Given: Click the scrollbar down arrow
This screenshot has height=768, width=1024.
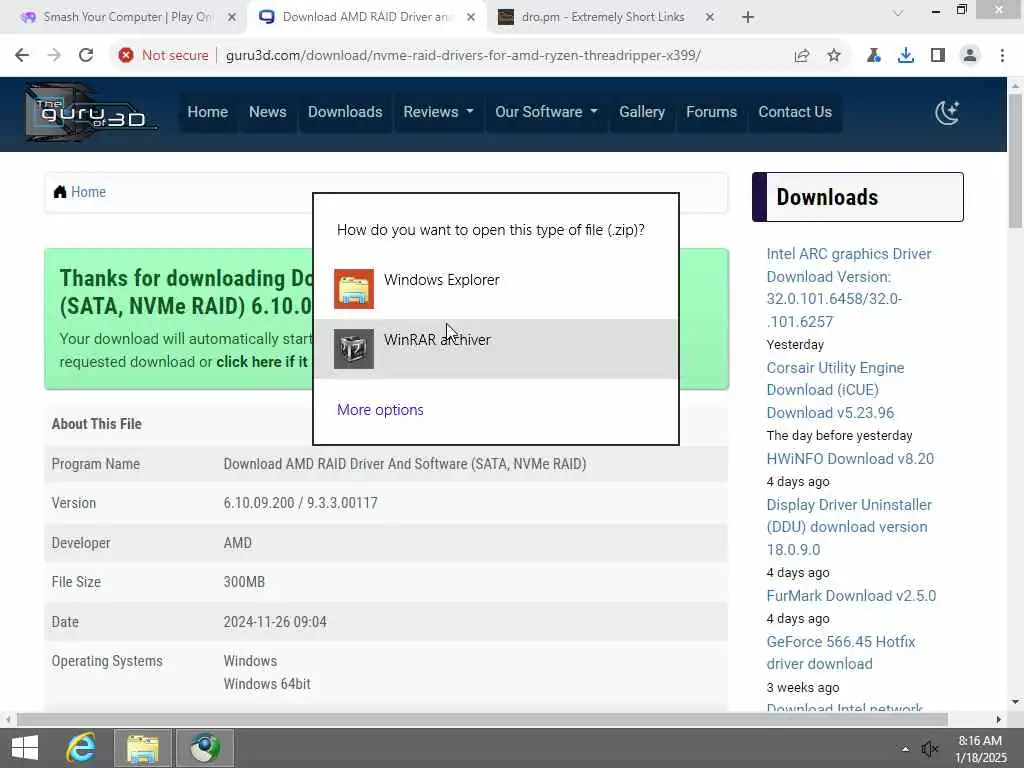Looking at the screenshot, I should click(1015, 702).
